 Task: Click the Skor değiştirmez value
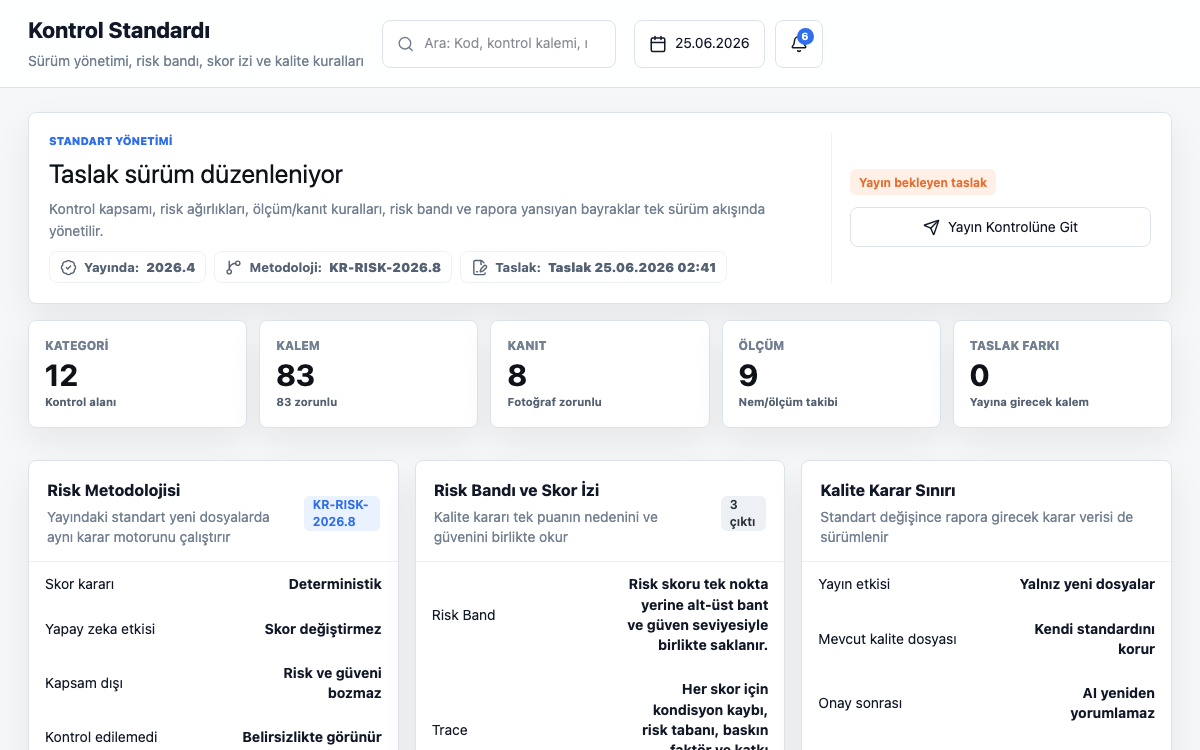[x=323, y=629]
